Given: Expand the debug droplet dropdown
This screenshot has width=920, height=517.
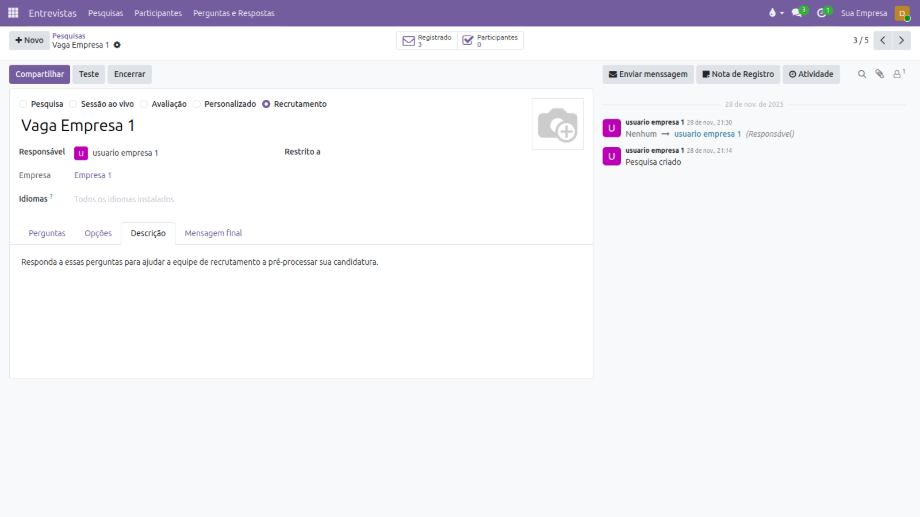Looking at the screenshot, I should click(x=775, y=13).
